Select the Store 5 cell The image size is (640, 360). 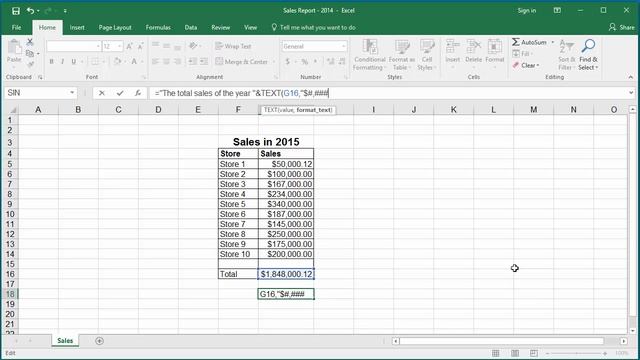(238, 204)
